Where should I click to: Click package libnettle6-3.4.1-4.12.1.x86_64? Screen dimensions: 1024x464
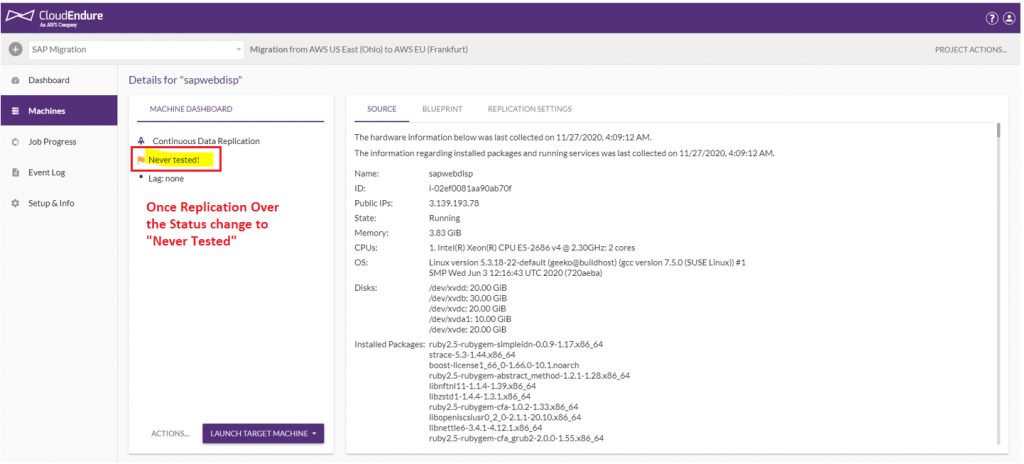pos(485,428)
